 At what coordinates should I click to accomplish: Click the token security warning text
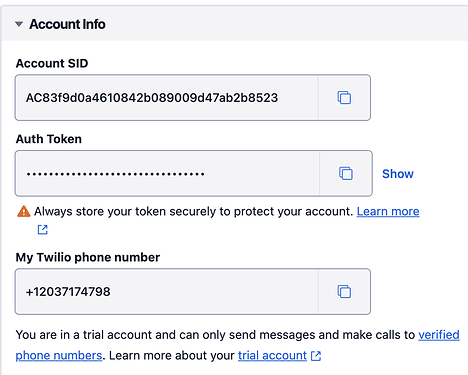(193, 211)
